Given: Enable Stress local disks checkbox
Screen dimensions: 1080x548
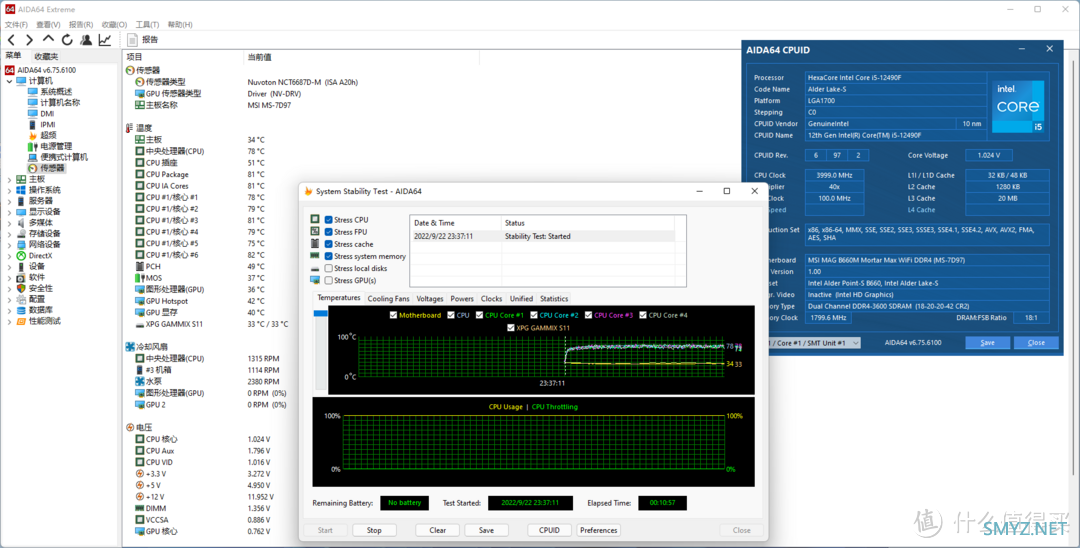Looking at the screenshot, I should 329,268.
